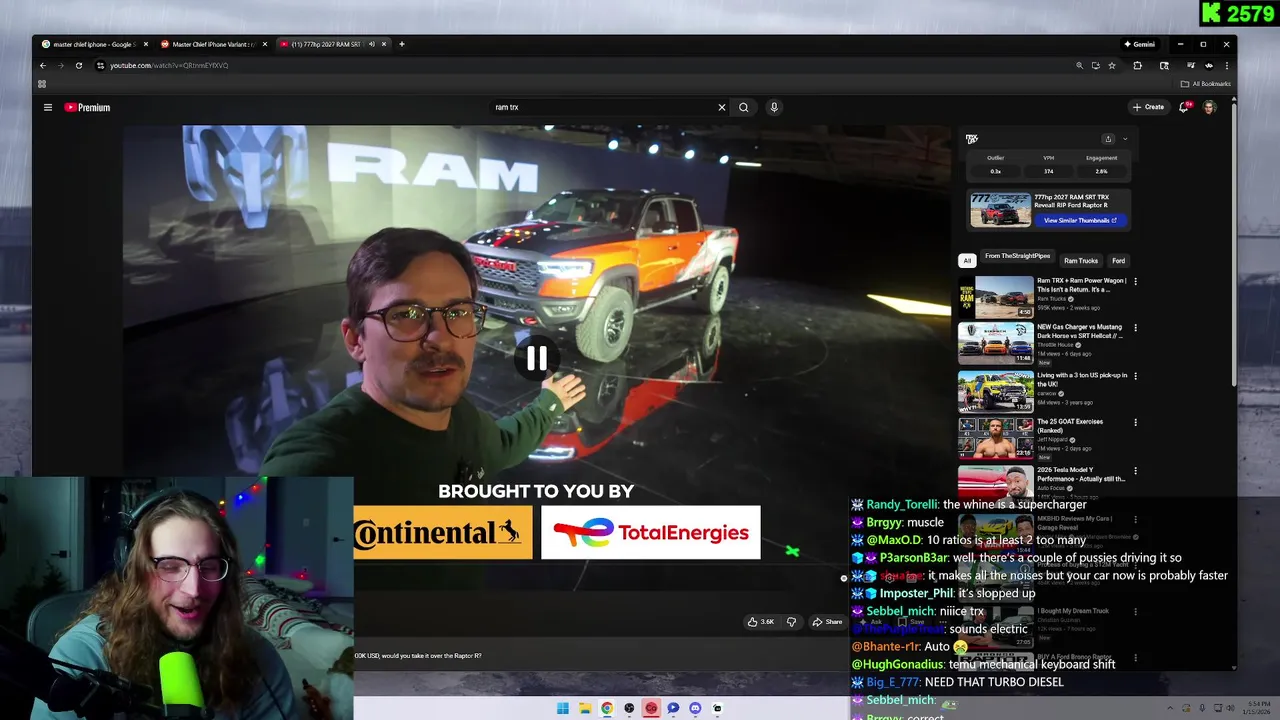
Task: Select the 'All' filter chip
Action: tap(967, 261)
